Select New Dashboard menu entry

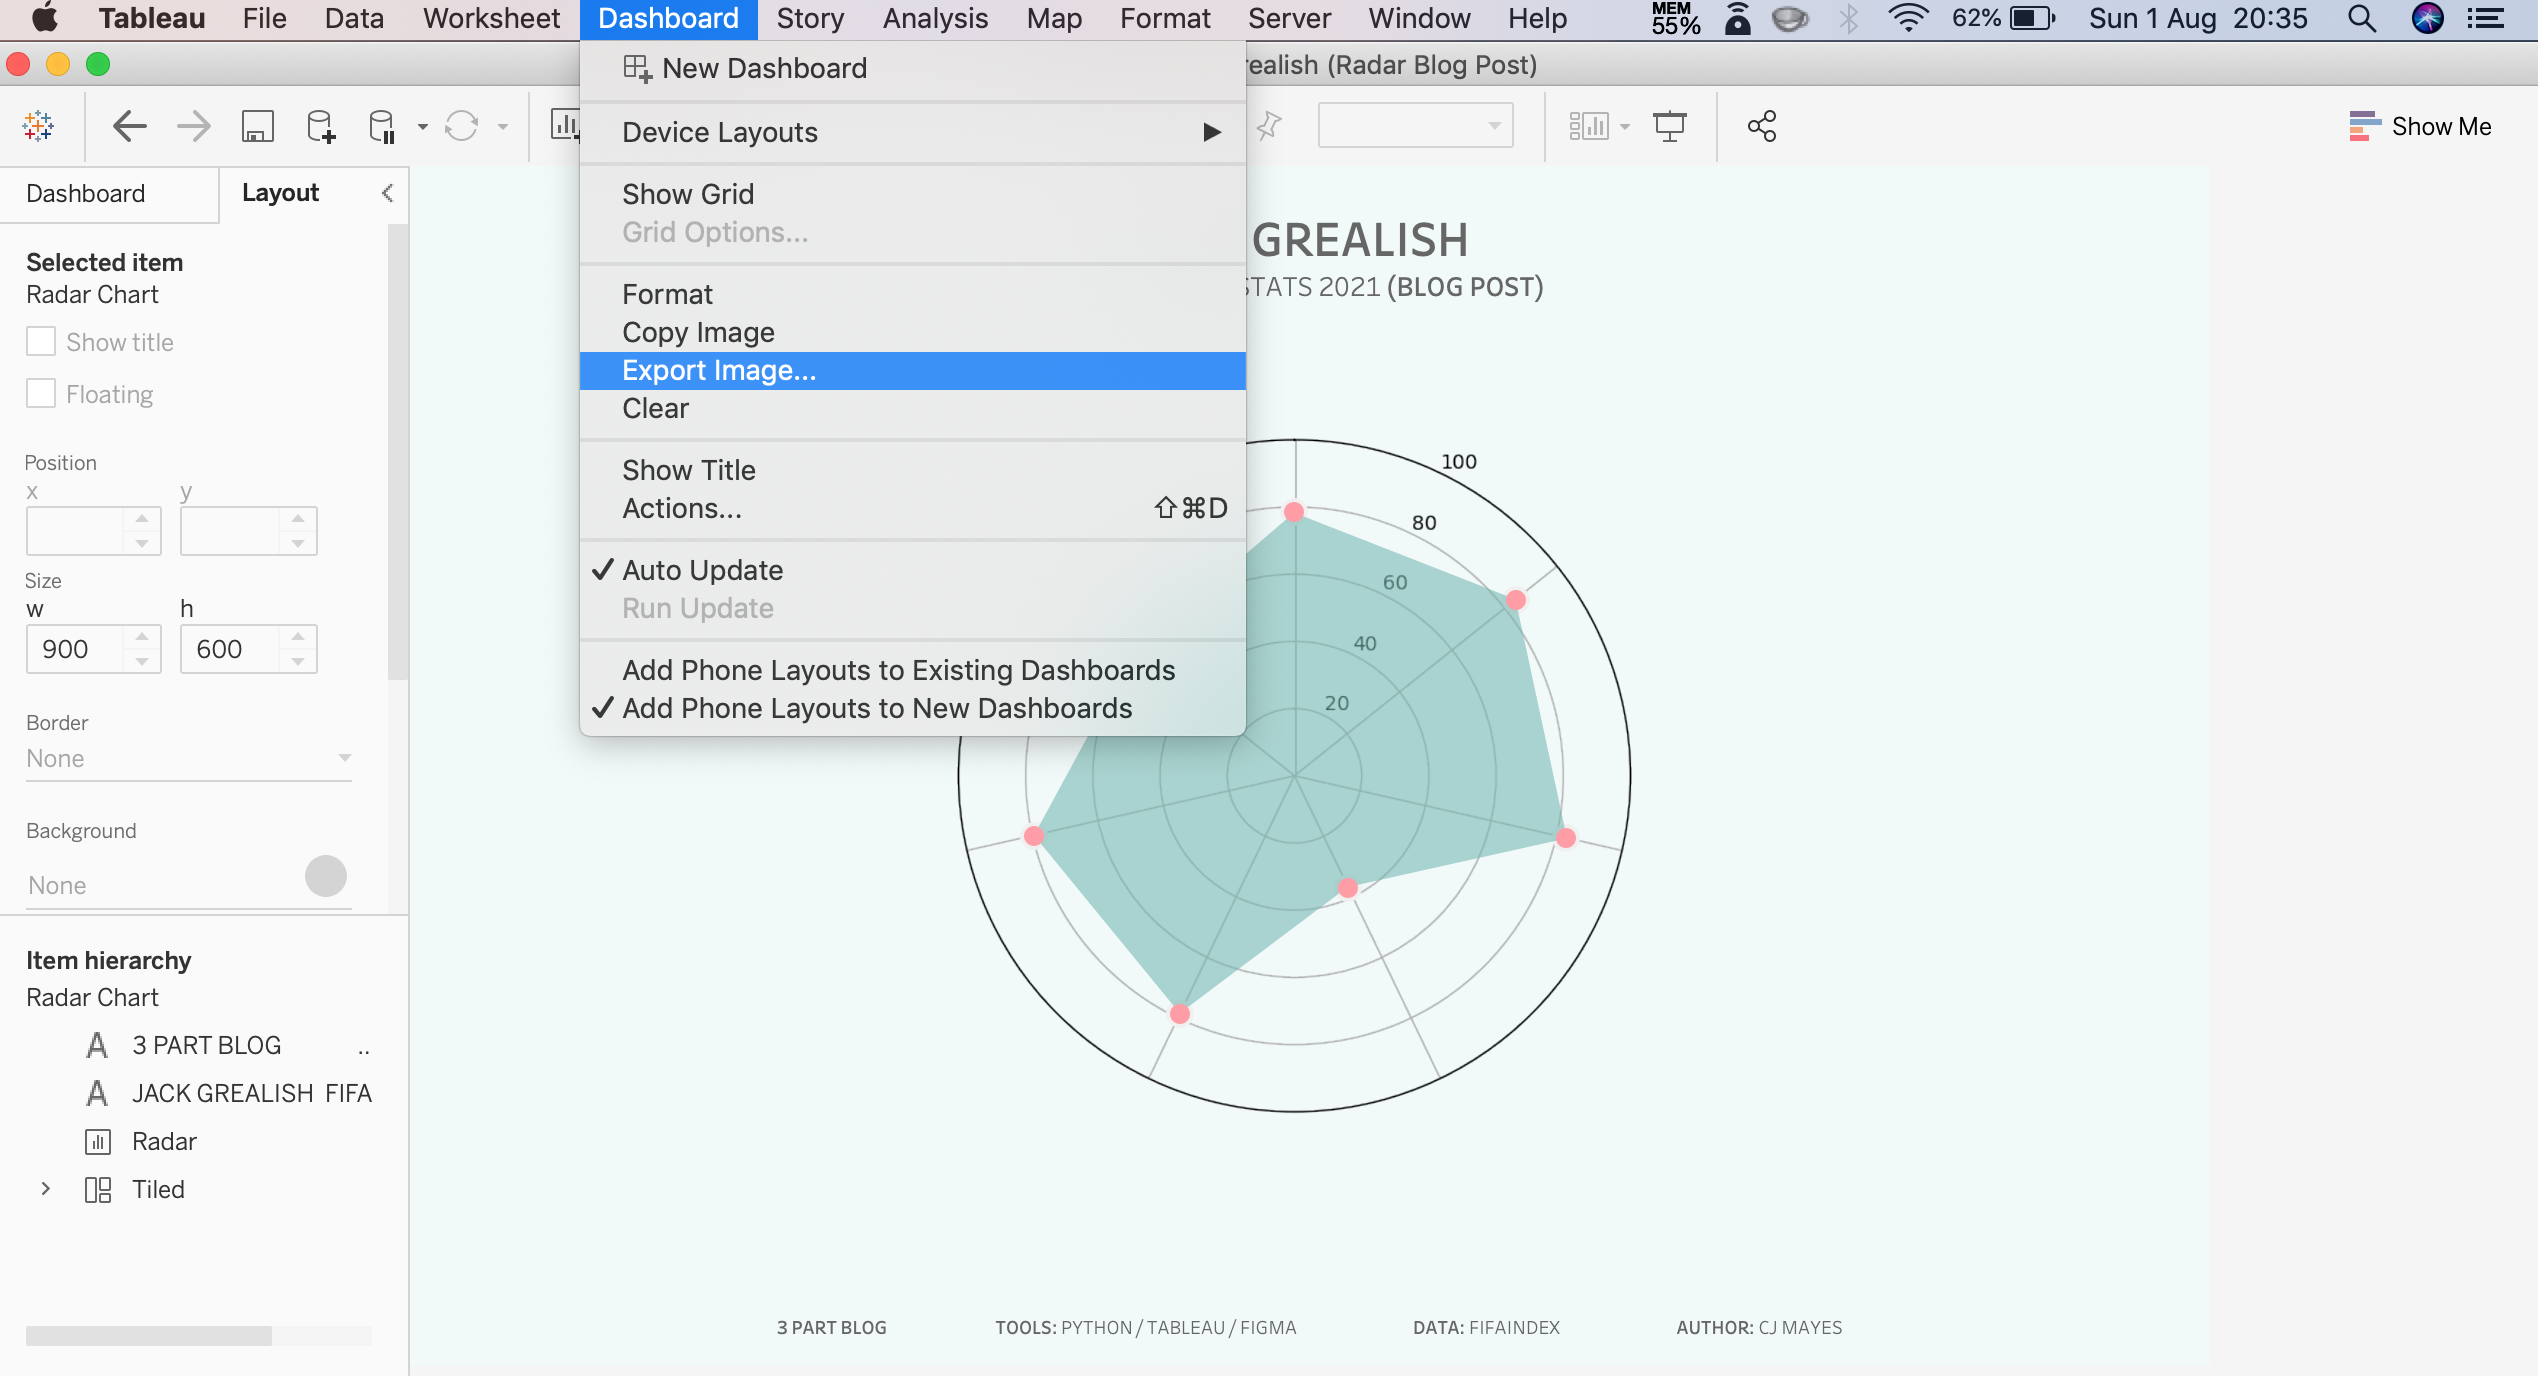[x=764, y=68]
